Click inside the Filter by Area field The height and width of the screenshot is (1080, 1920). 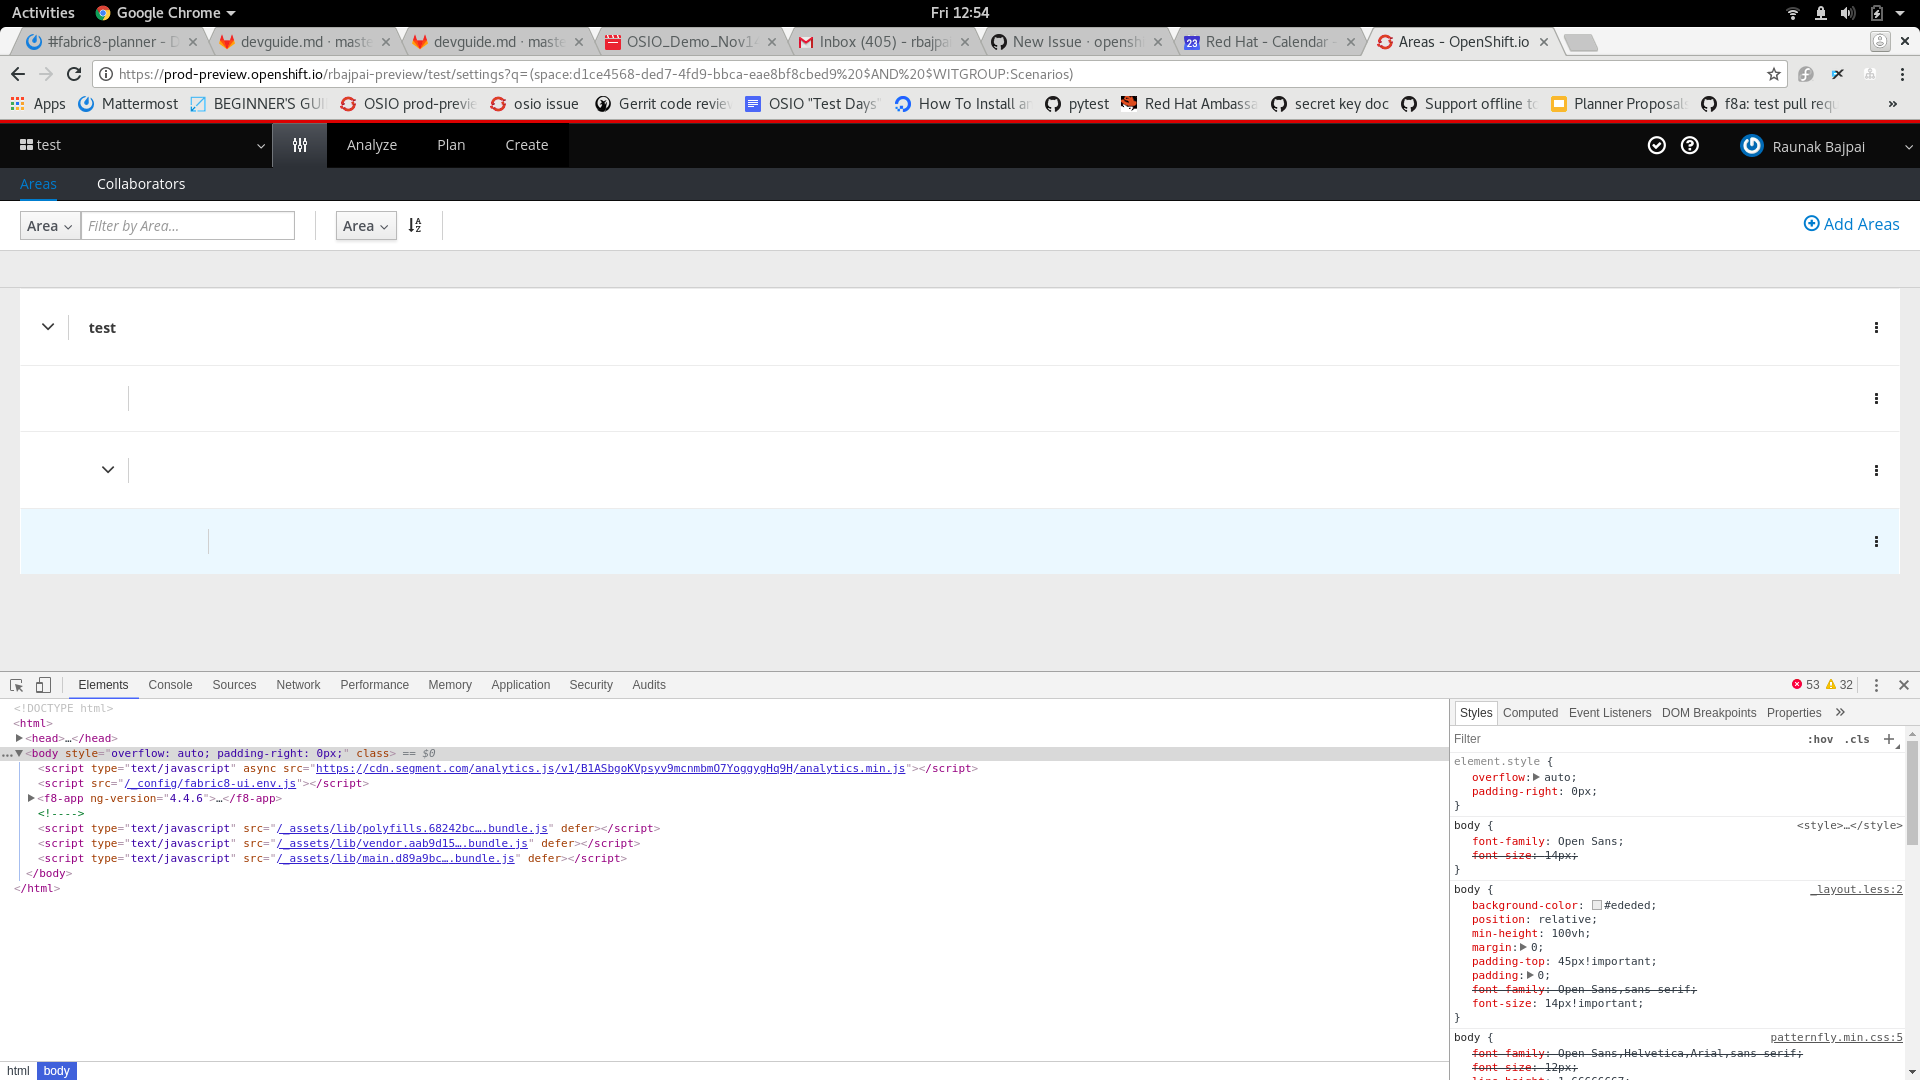pos(187,225)
